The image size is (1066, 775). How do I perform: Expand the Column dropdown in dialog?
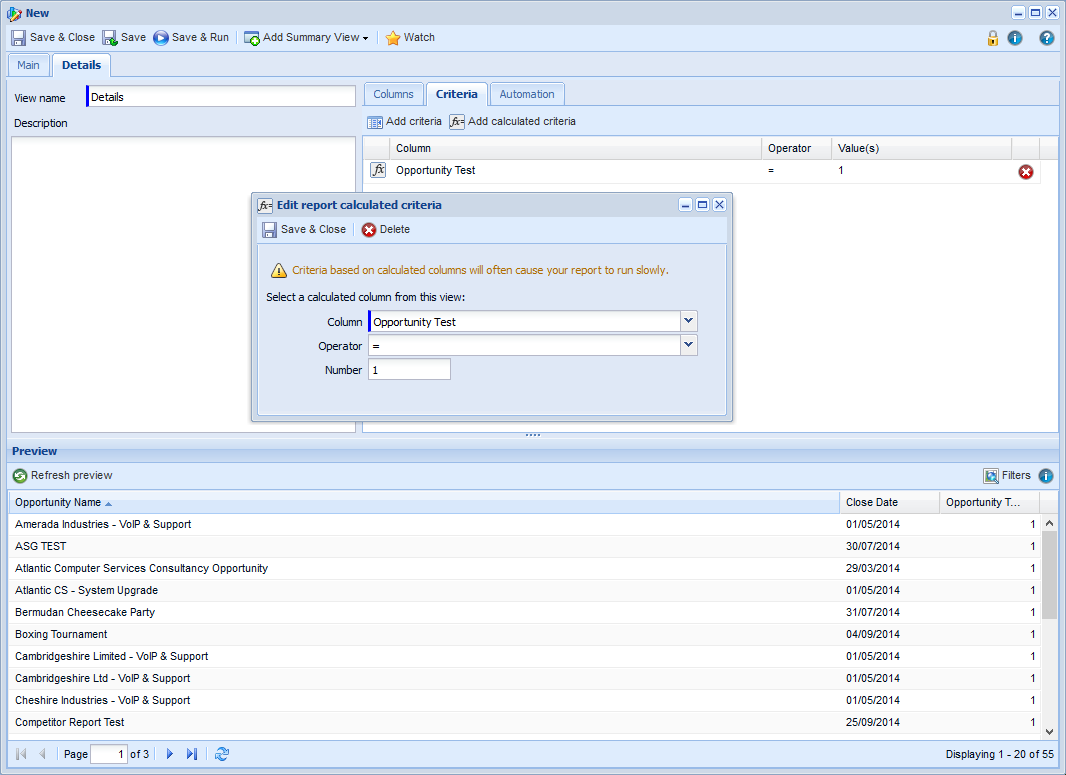click(x=688, y=321)
